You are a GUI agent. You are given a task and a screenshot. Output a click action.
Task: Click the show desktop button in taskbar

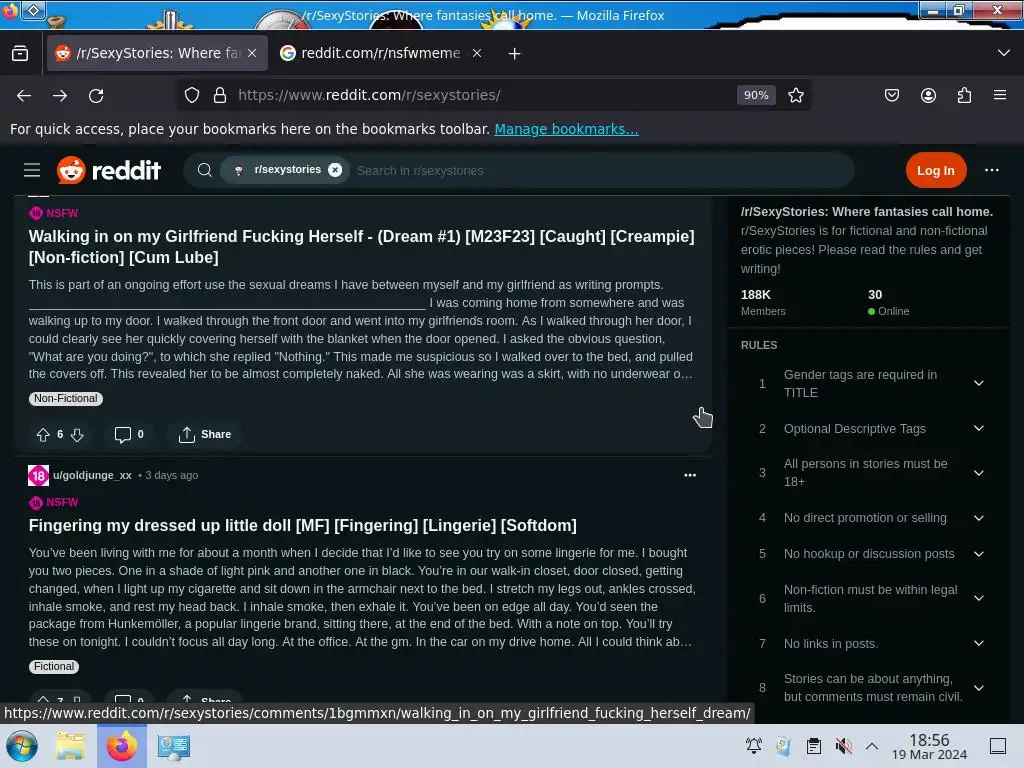tap(997, 746)
